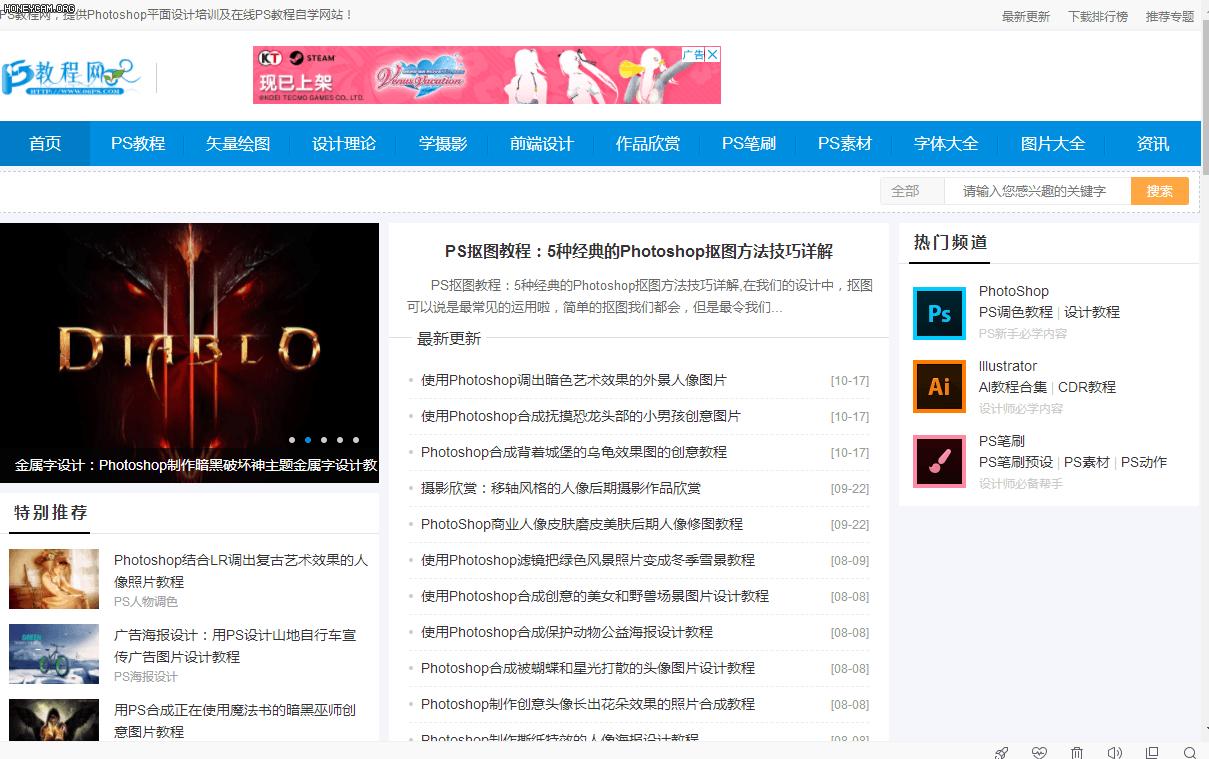
Task: Click the pink PS笔刷 brush icon
Action: [x=938, y=461]
